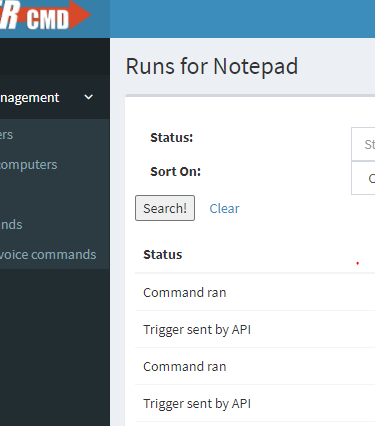The width and height of the screenshot is (375, 426).
Task: Open the management sidebar section
Action: coord(55,97)
